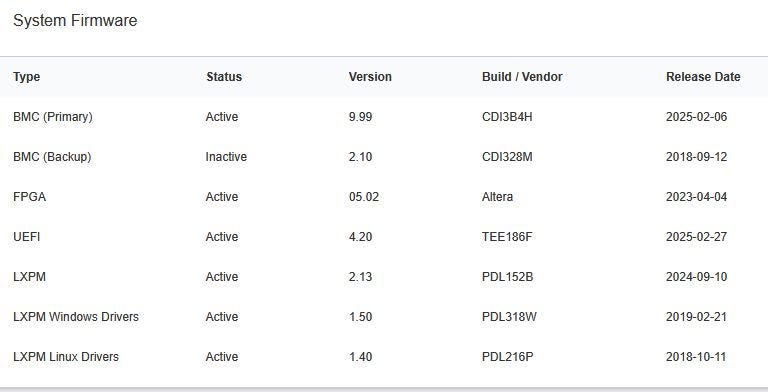
Task: Select build PDL152B
Action: [507, 277]
